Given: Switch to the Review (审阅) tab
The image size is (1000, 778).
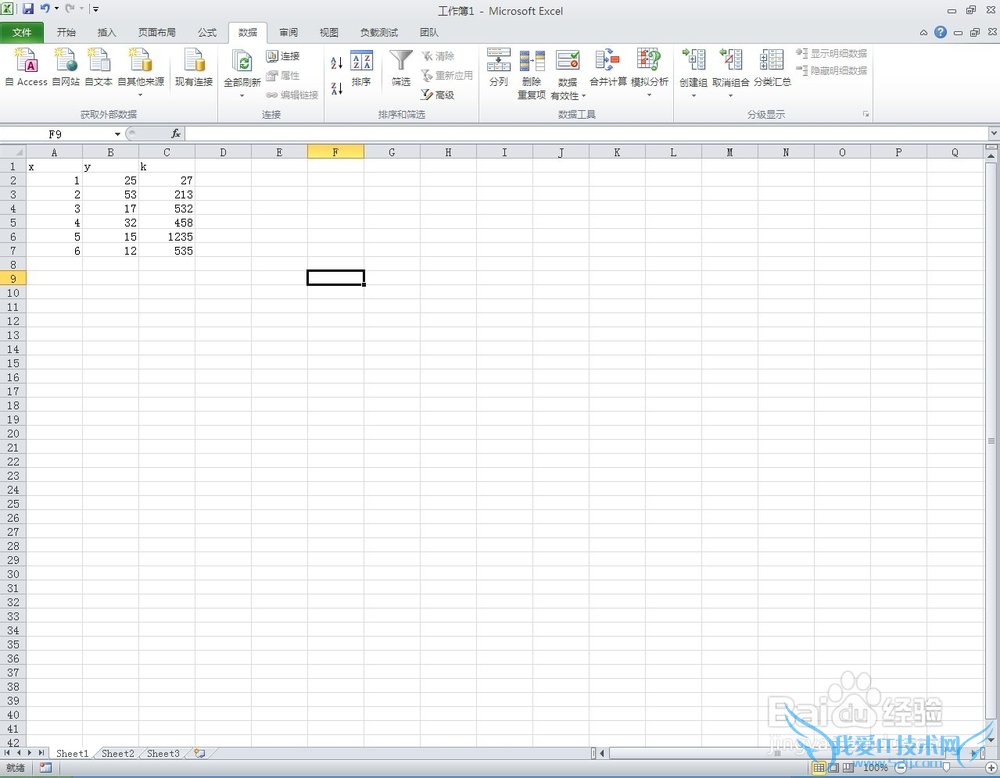Looking at the screenshot, I should (288, 33).
